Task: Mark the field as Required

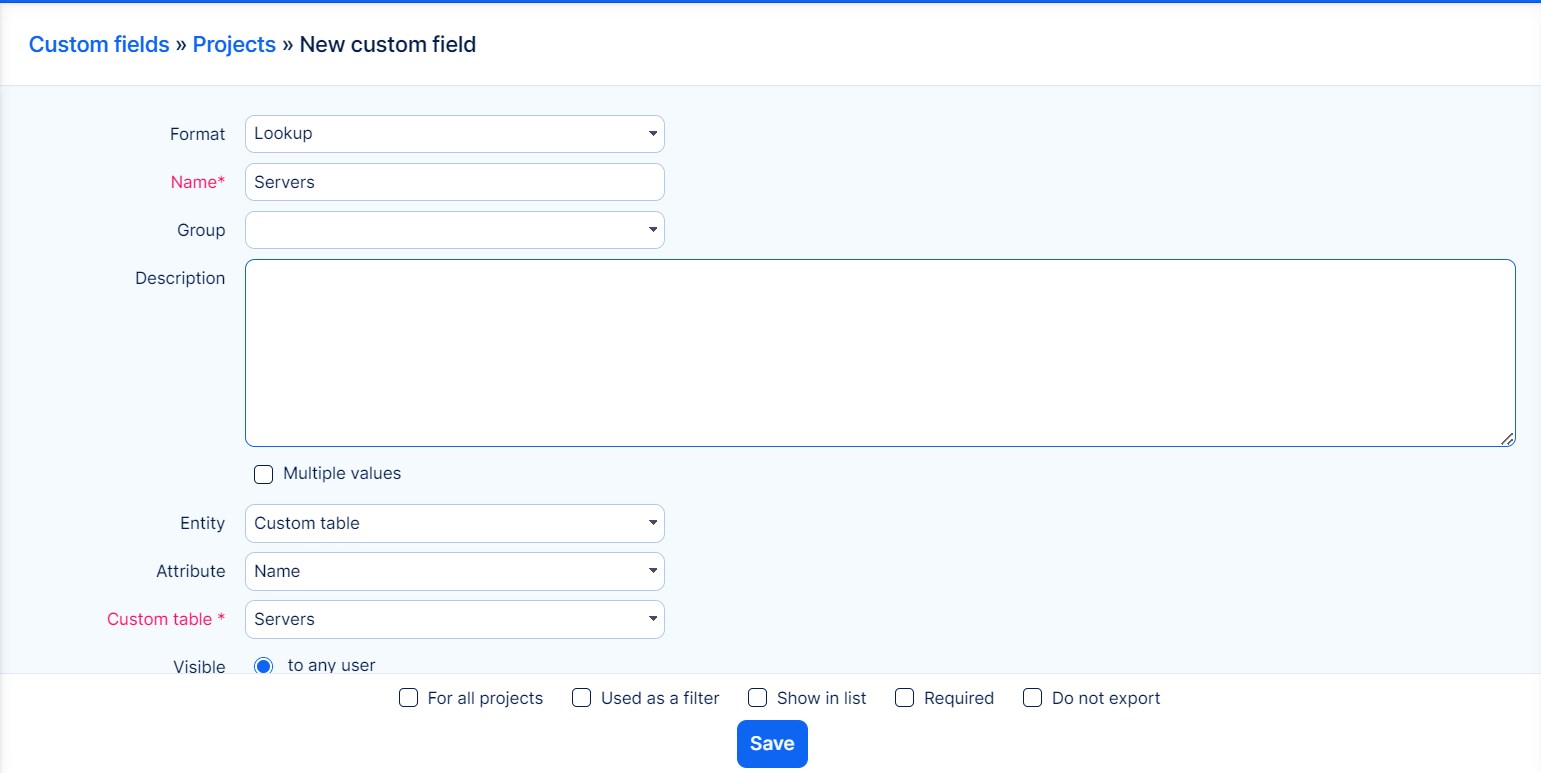Action: coord(904,697)
